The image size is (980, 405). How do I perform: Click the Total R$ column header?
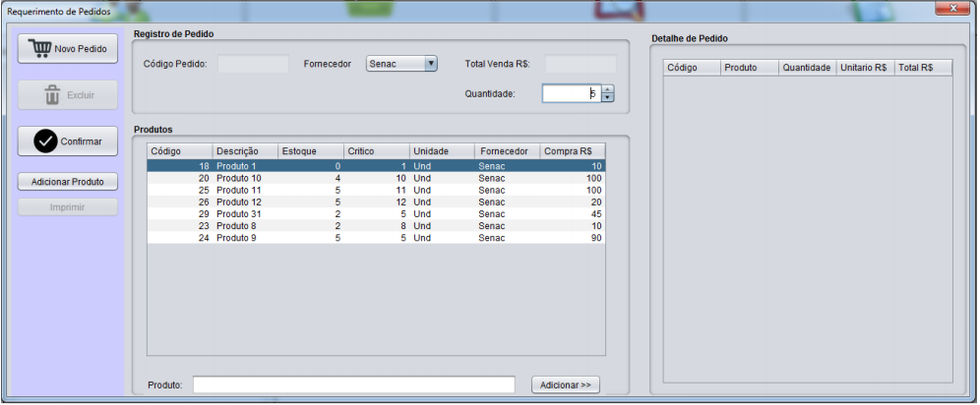click(923, 68)
